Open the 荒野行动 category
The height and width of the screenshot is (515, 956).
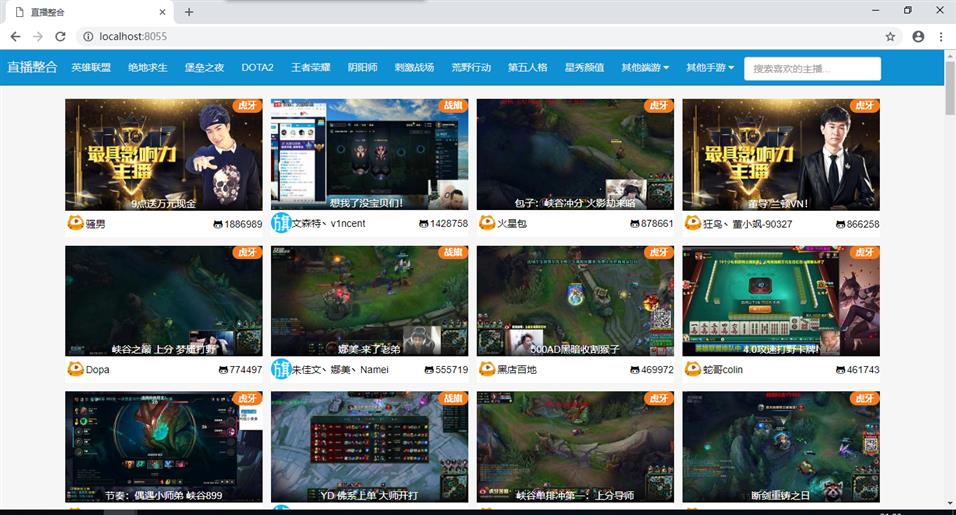point(471,68)
